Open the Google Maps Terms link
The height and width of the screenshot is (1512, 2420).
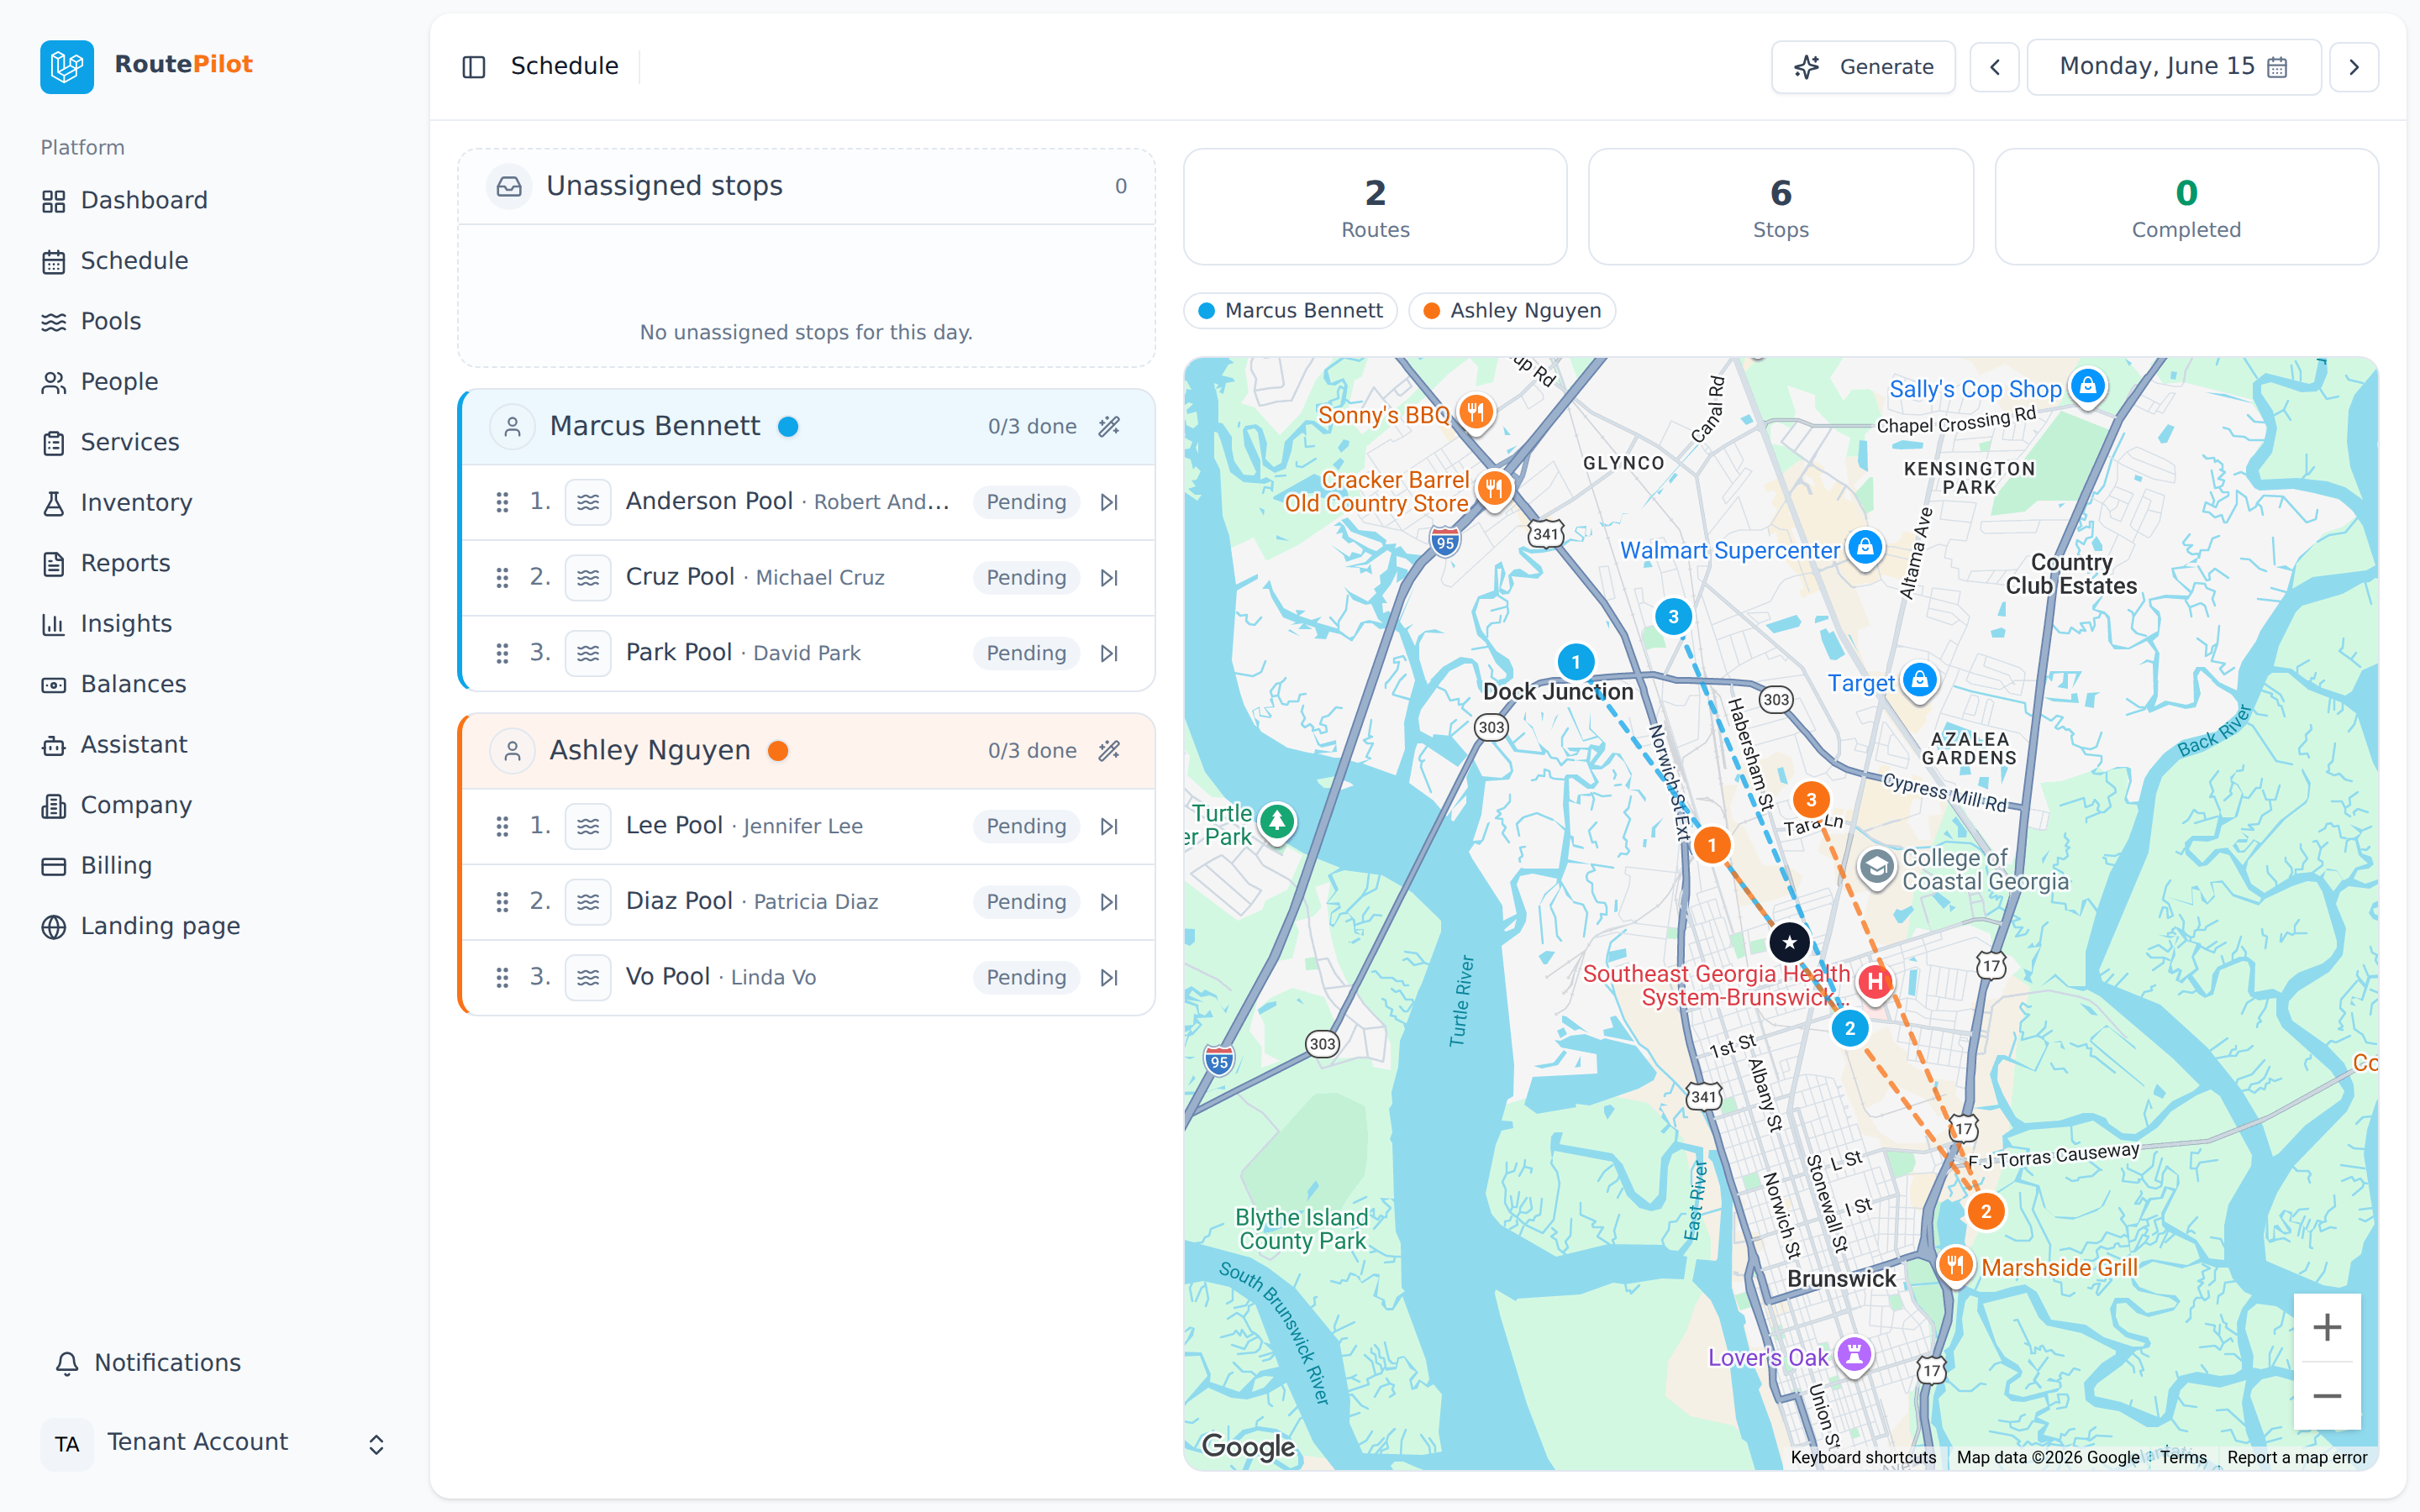coord(2183,1457)
